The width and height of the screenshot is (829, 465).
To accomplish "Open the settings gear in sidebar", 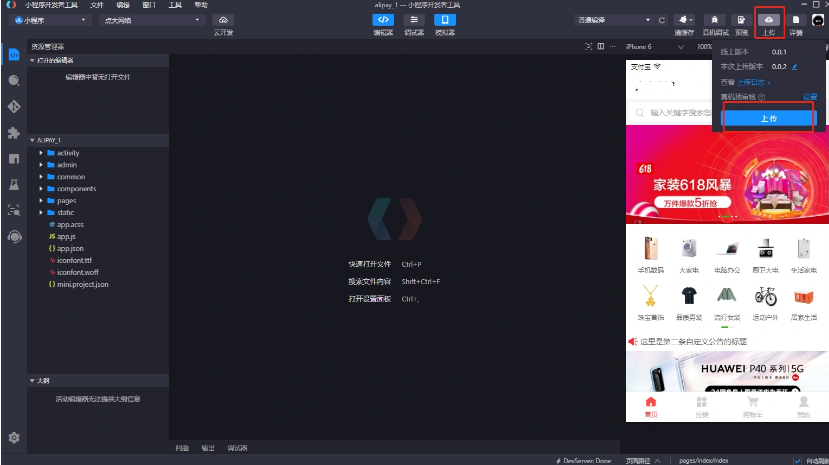I will pyautogui.click(x=14, y=438).
